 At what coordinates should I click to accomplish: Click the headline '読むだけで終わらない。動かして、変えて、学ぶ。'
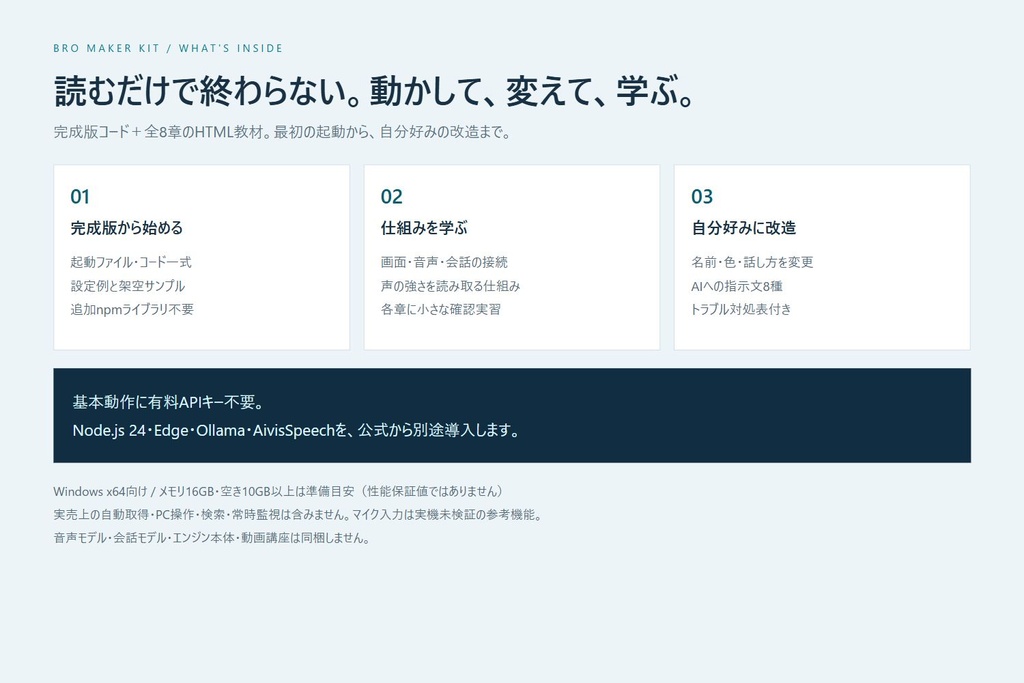click(374, 91)
